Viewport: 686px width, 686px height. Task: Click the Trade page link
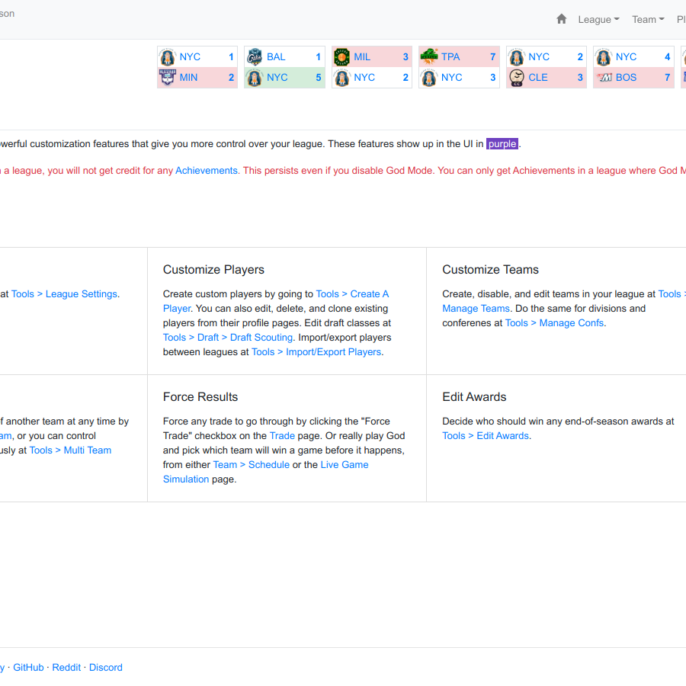282,436
